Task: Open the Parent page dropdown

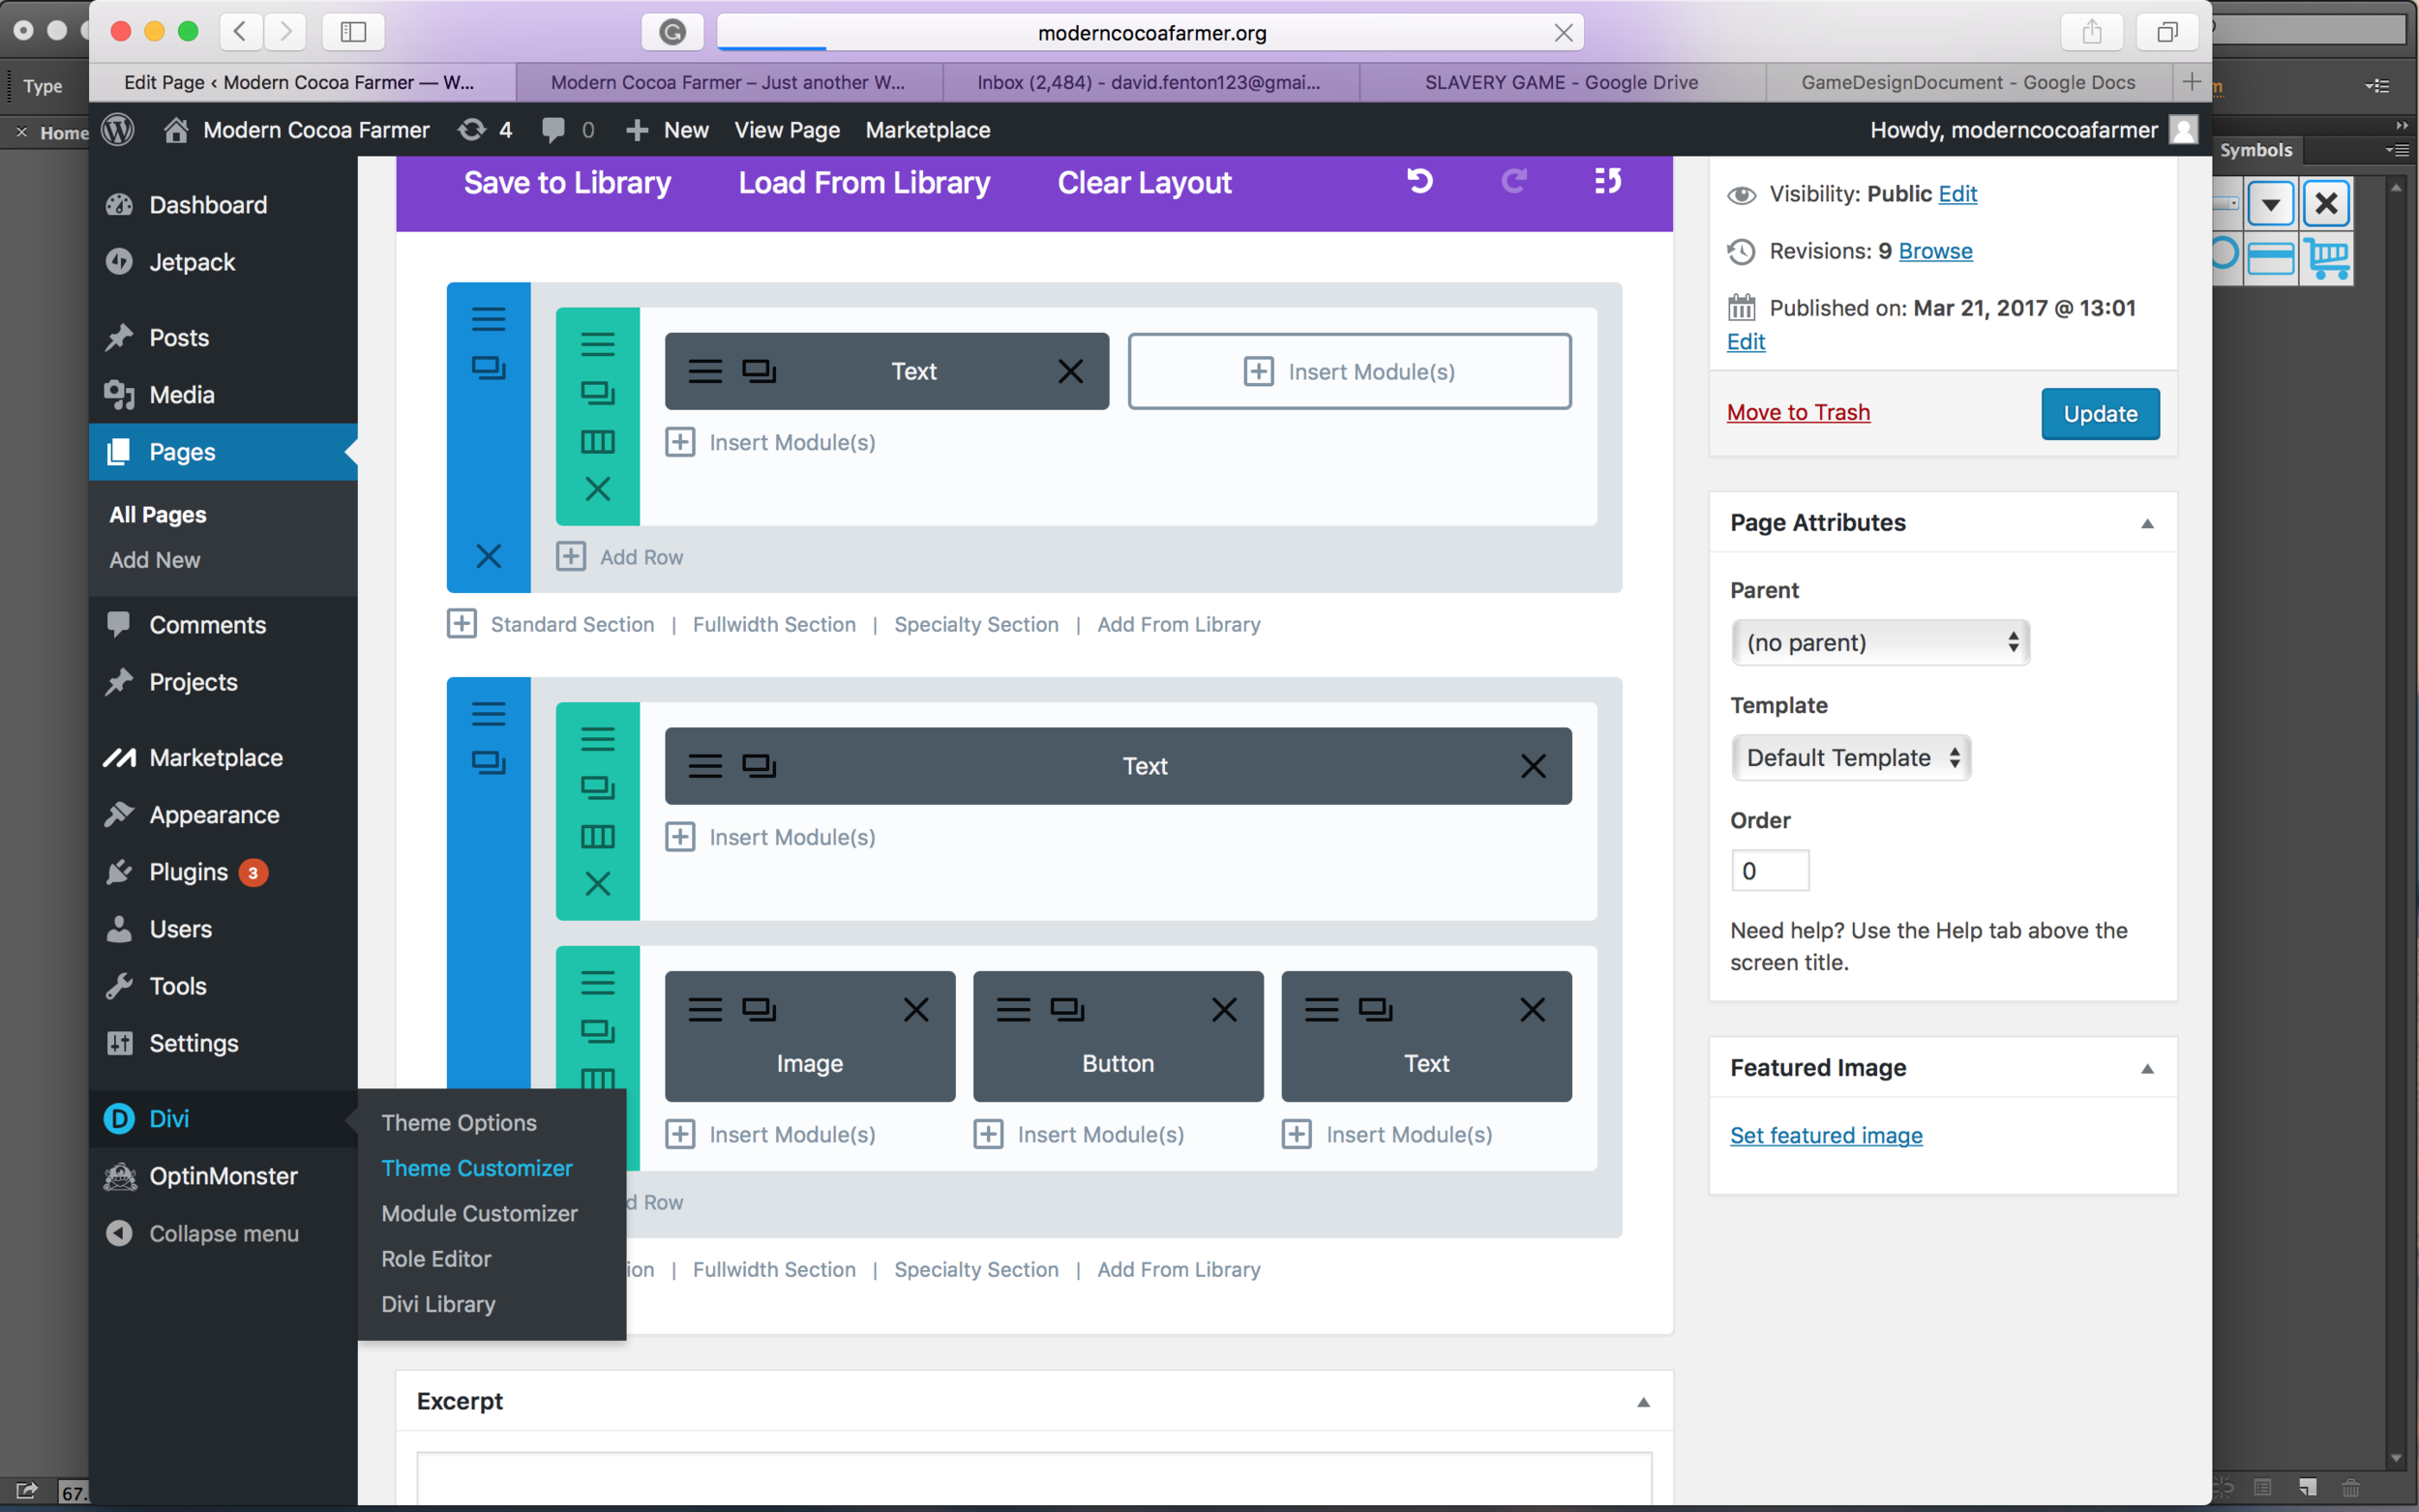Action: point(1879,642)
